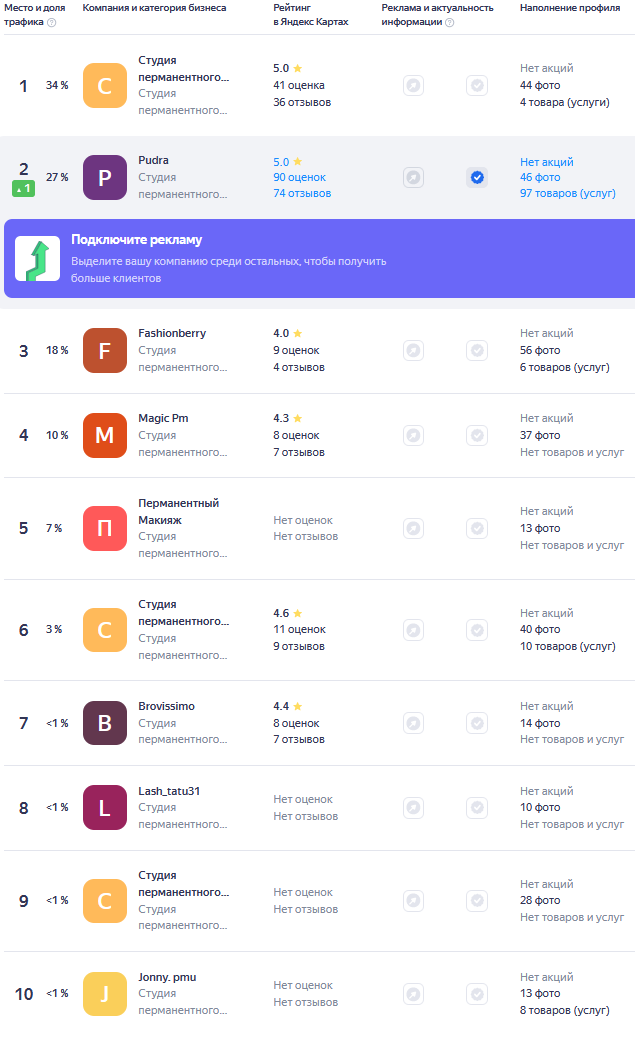Screen dimensions: 635x1040
Task: Click the 'Brovissimo' company name
Action: click(167, 706)
